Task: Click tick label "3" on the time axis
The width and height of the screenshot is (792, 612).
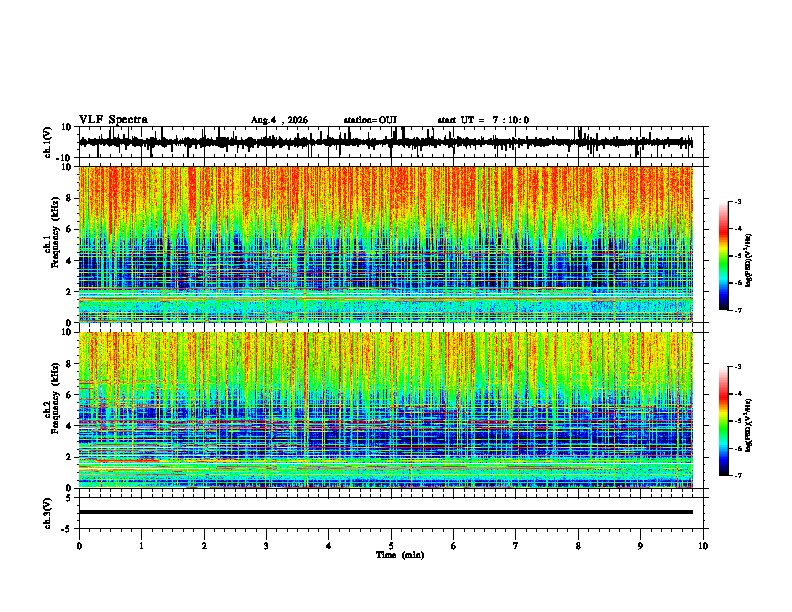Action: click(x=266, y=546)
